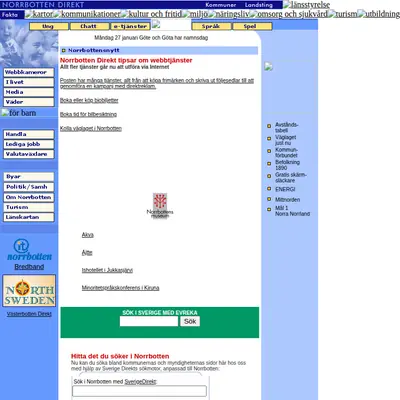
Task: Open Ishotellet i Jukkasjärvi link
Action: point(107,270)
